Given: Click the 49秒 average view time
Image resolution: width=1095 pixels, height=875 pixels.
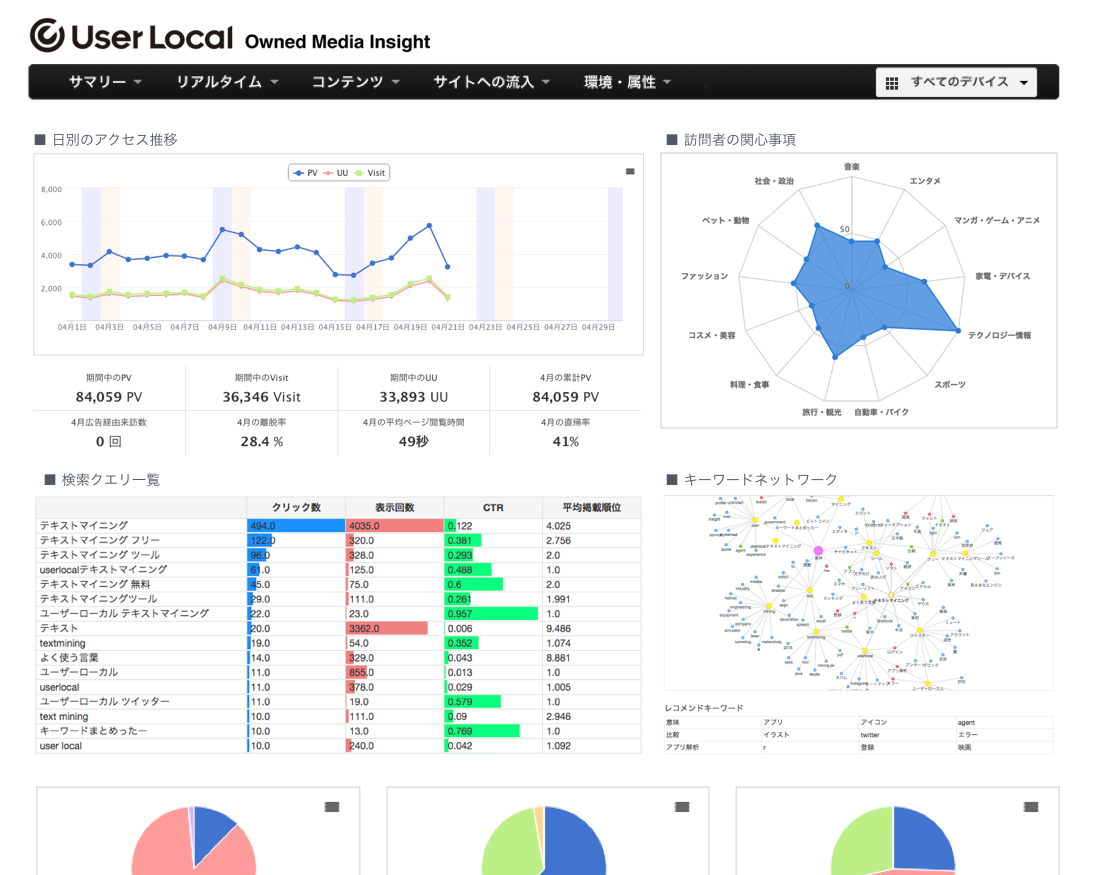Looking at the screenshot, I should point(413,441).
